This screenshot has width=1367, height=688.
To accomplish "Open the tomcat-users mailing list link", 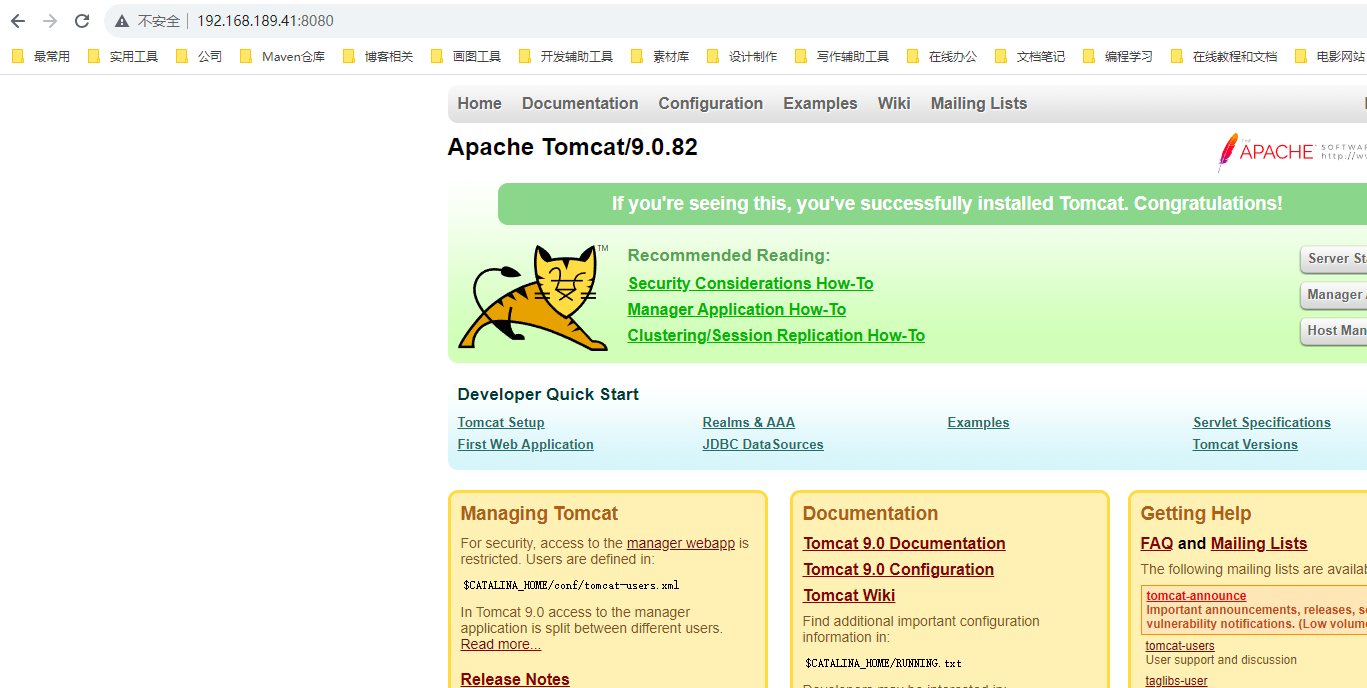I will (1180, 646).
